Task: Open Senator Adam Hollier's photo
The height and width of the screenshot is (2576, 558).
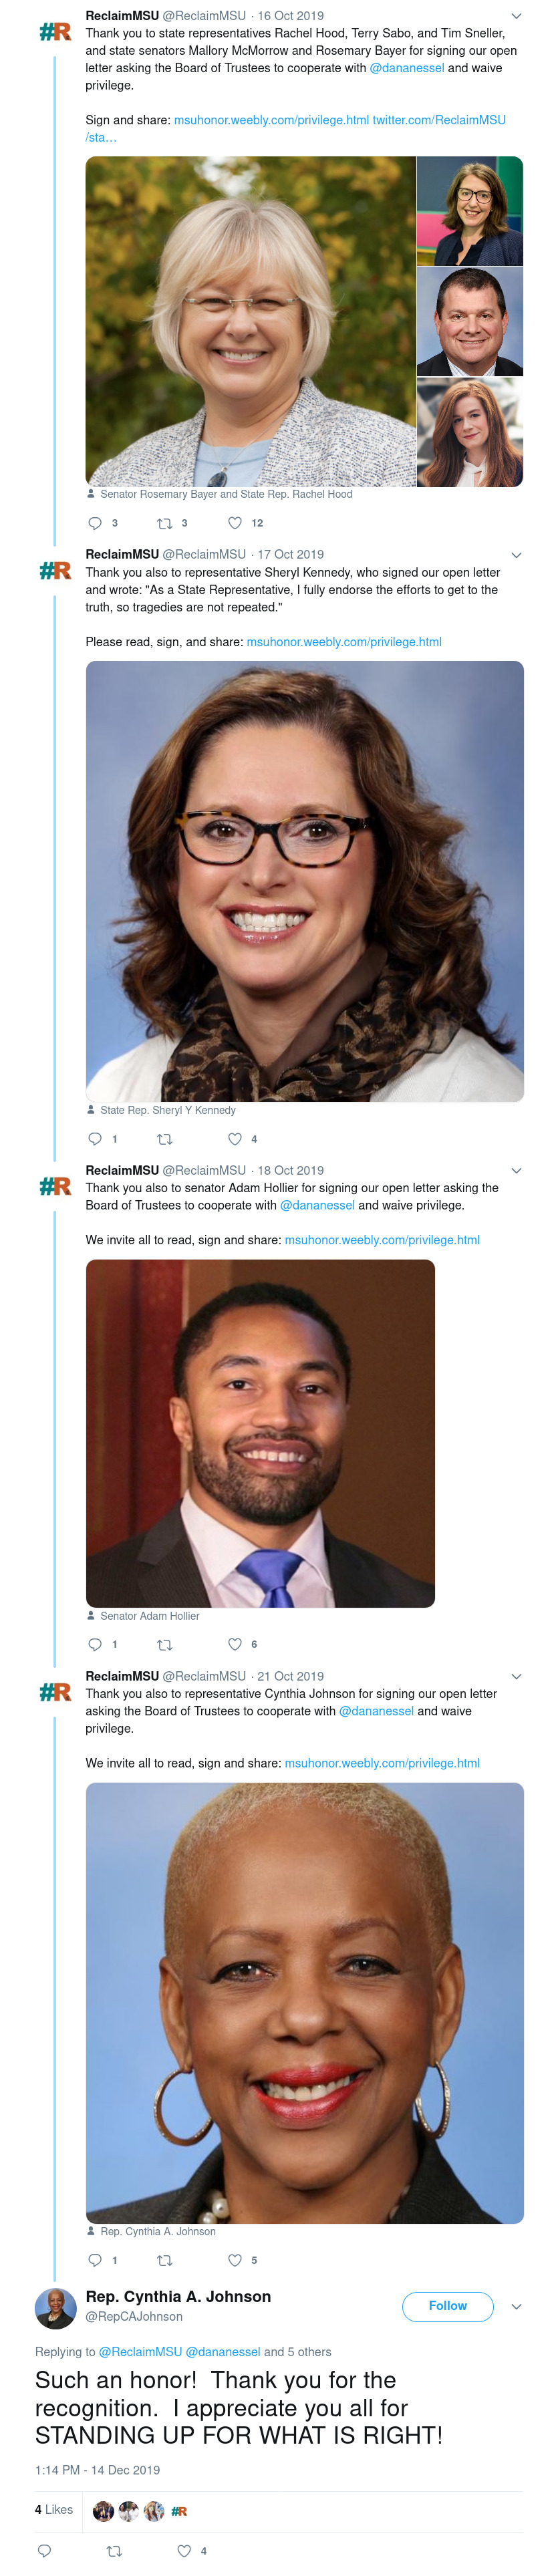Action: [260, 1433]
